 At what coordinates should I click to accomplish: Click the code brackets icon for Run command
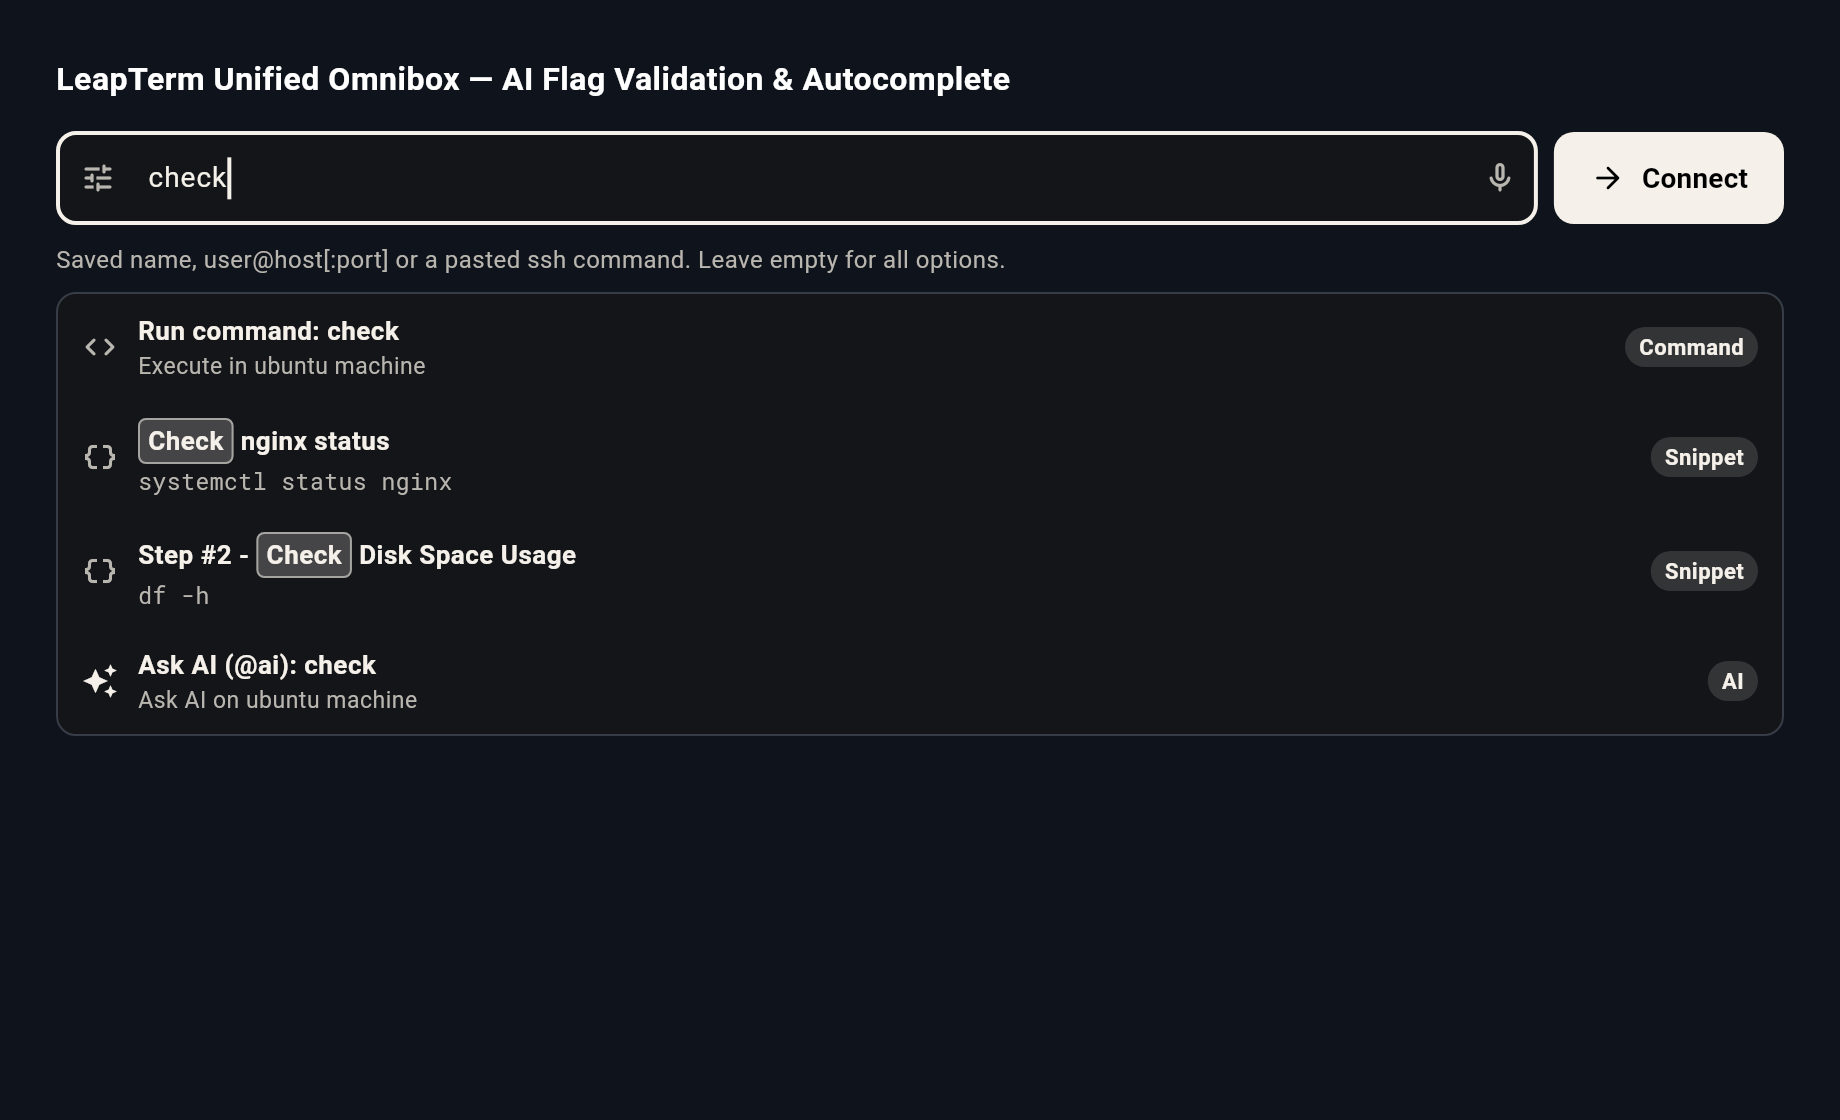coord(100,347)
